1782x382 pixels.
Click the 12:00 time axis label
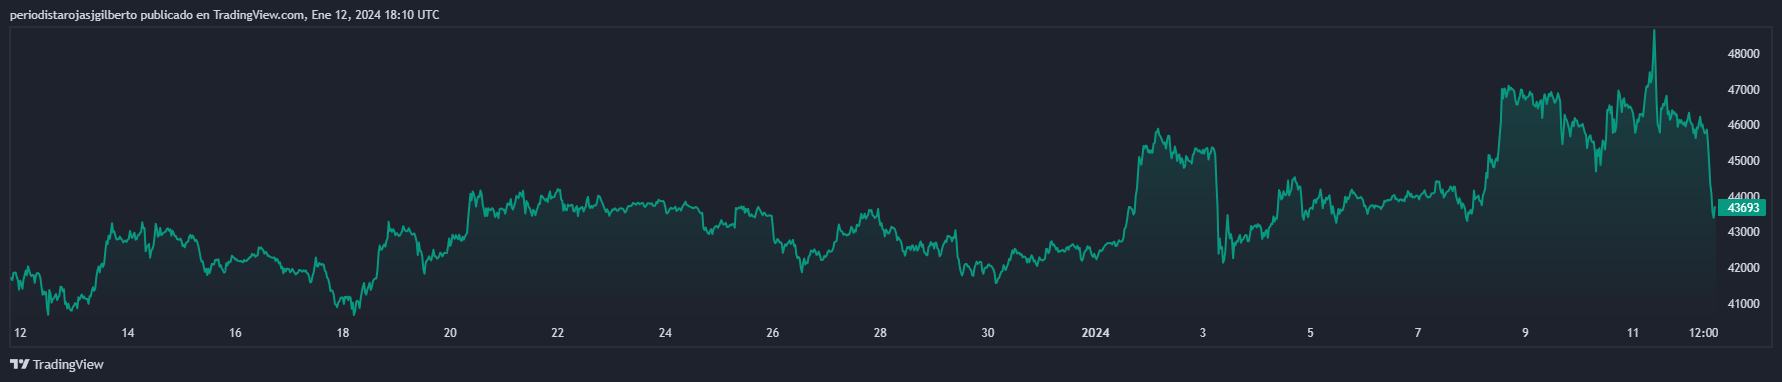point(1703,333)
